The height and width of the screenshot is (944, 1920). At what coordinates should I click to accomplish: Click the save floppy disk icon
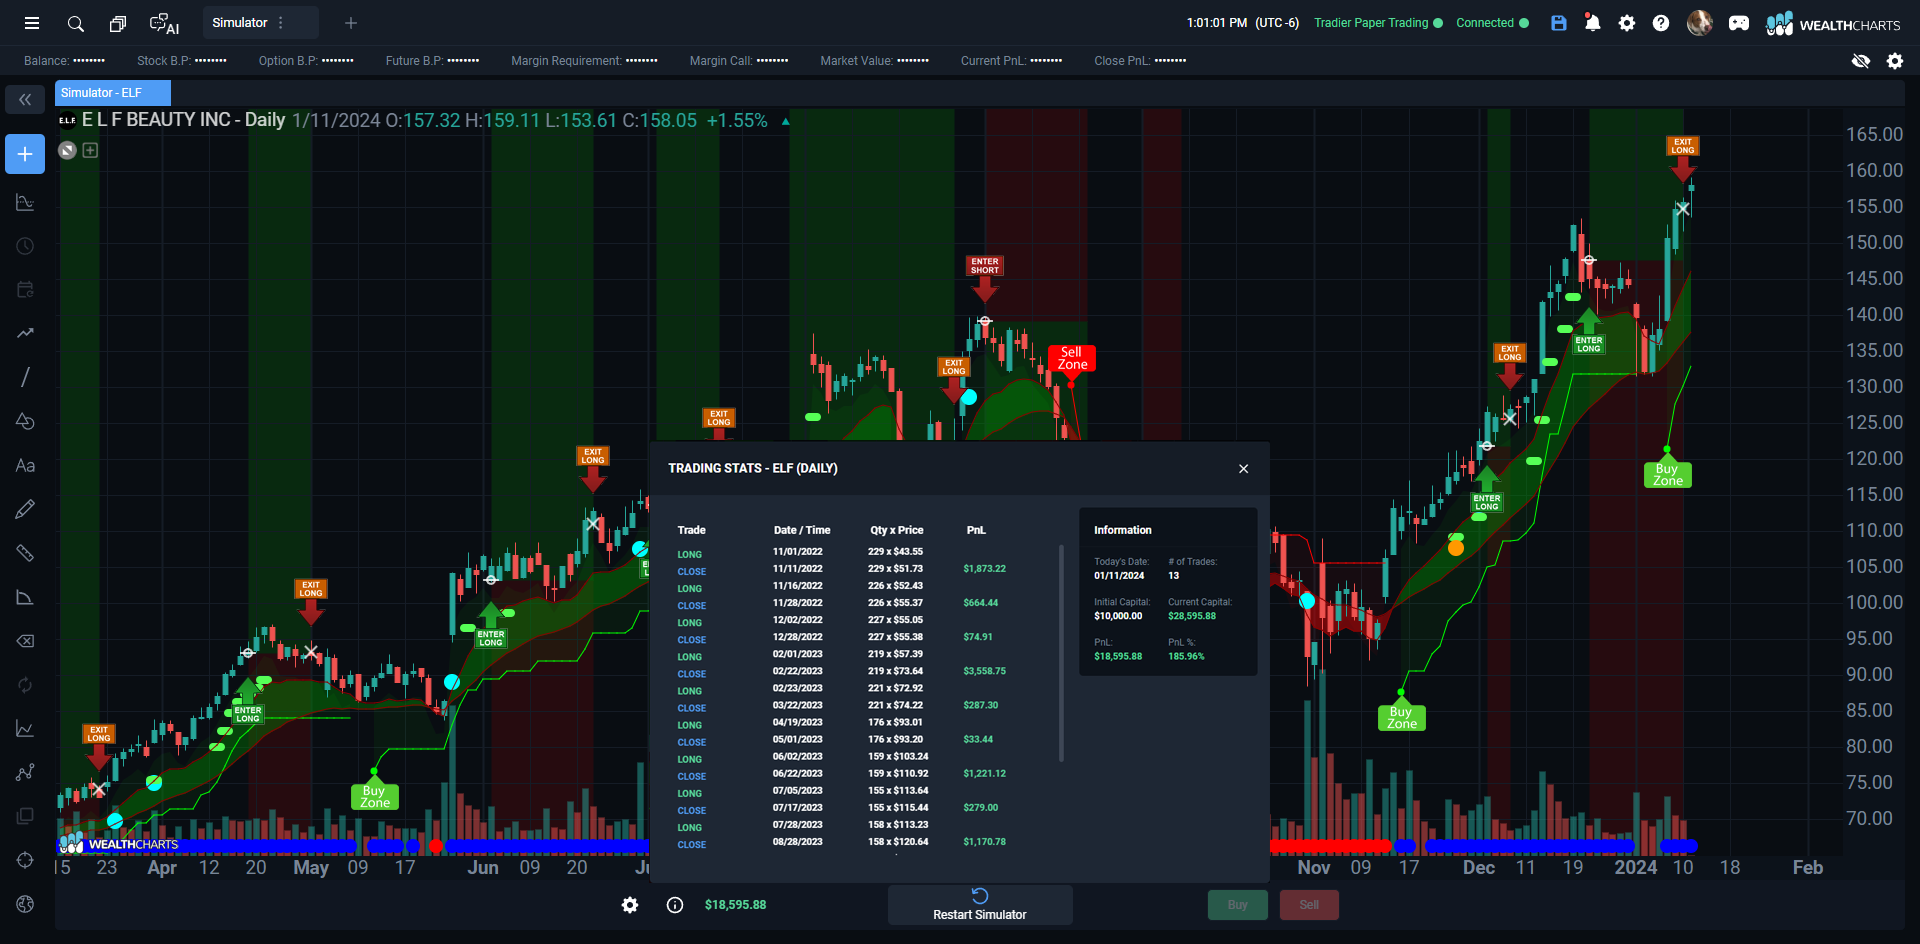(1558, 23)
